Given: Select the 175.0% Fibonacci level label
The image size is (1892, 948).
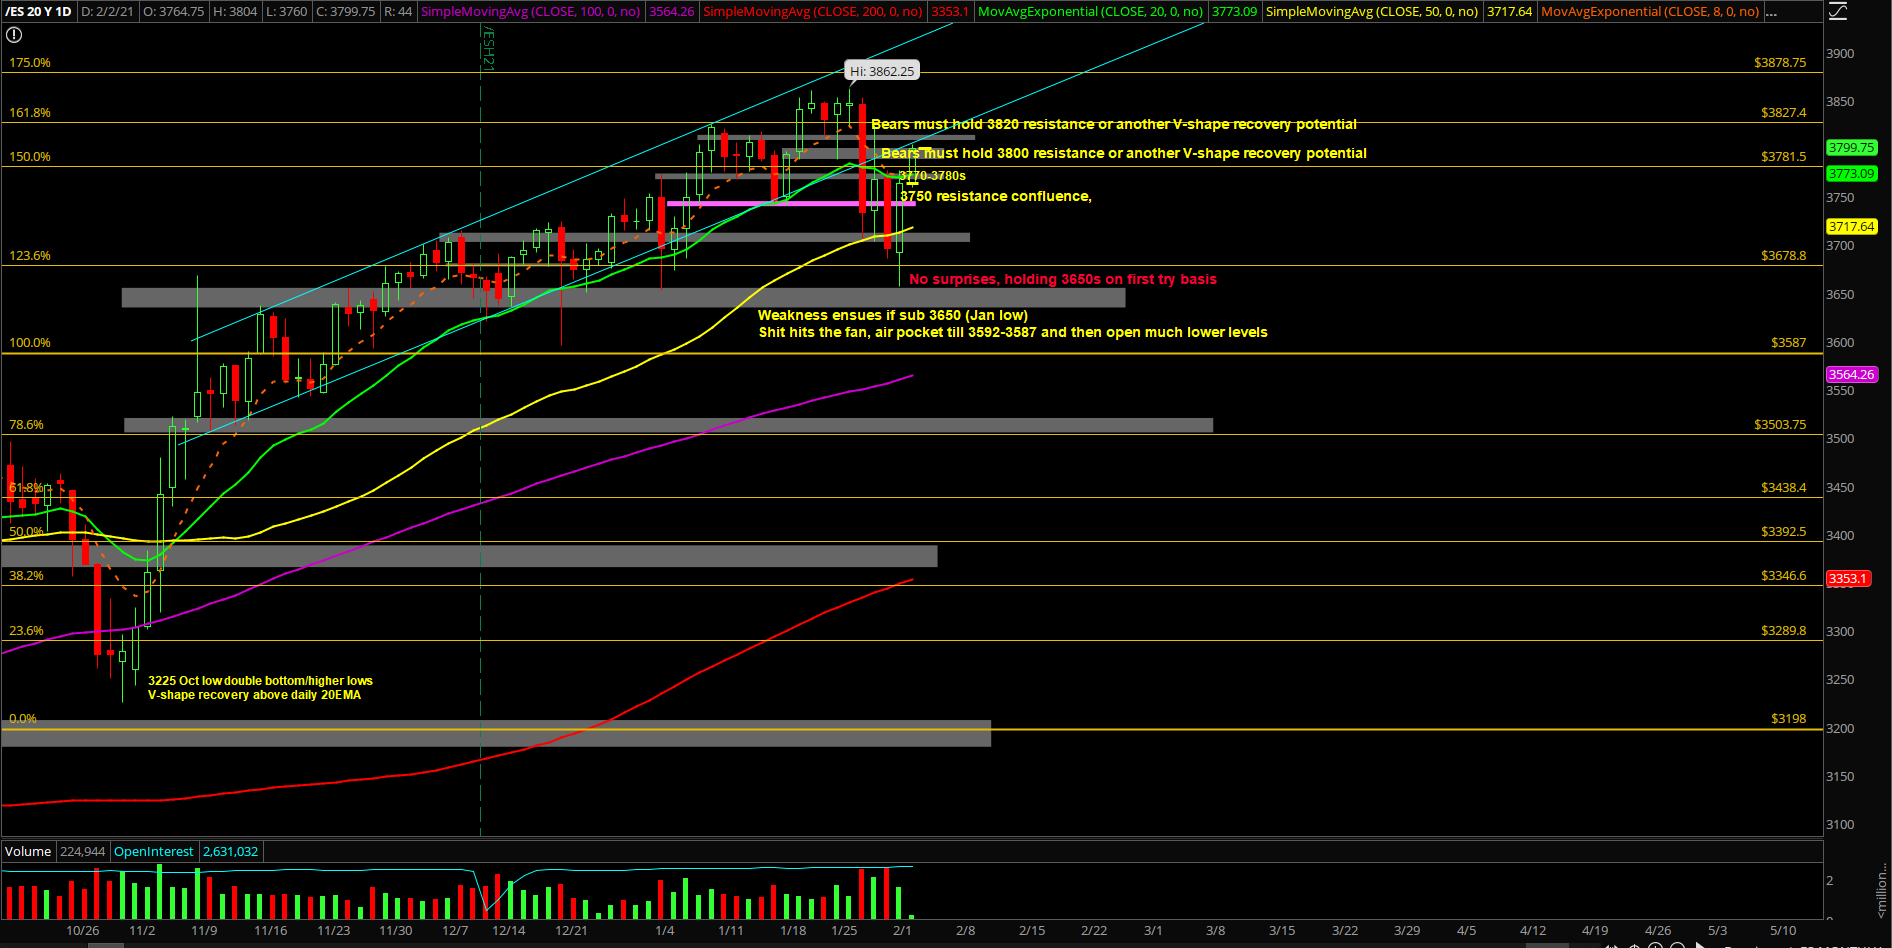Looking at the screenshot, I should (x=30, y=63).
